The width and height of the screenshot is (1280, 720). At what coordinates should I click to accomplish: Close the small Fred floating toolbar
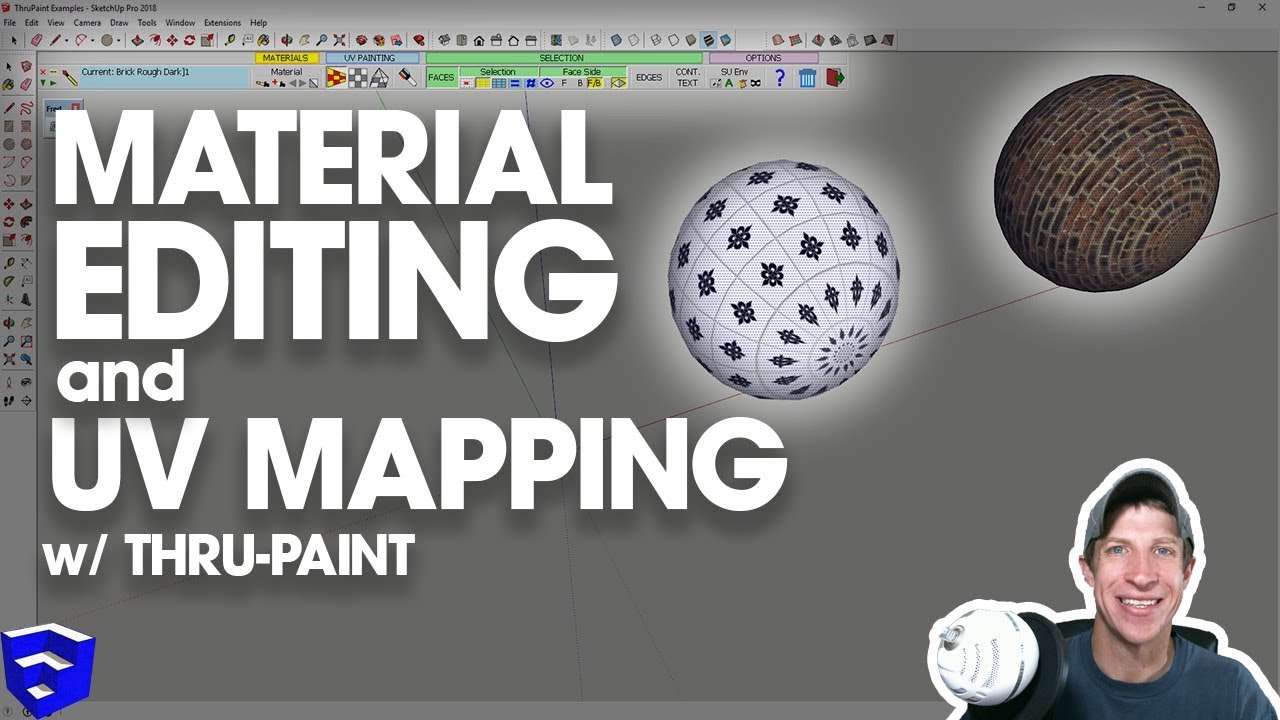[76, 107]
